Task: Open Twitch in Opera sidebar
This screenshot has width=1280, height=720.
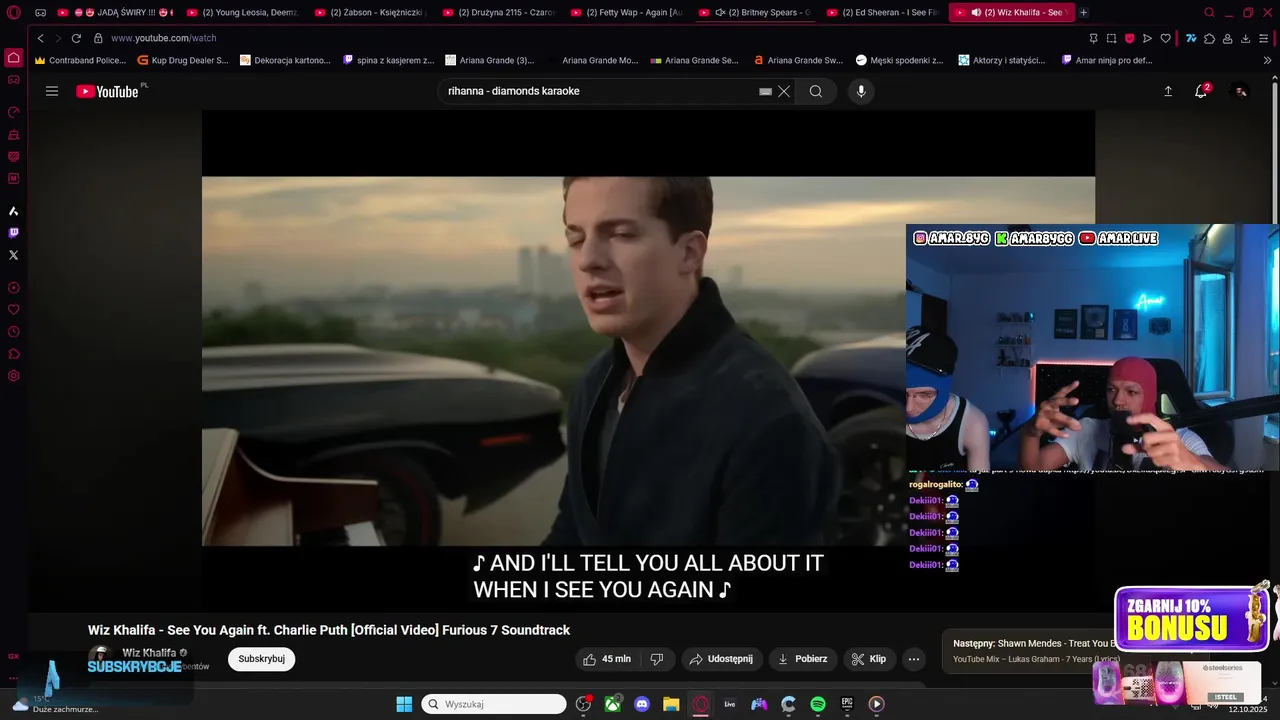Action: 13,233
